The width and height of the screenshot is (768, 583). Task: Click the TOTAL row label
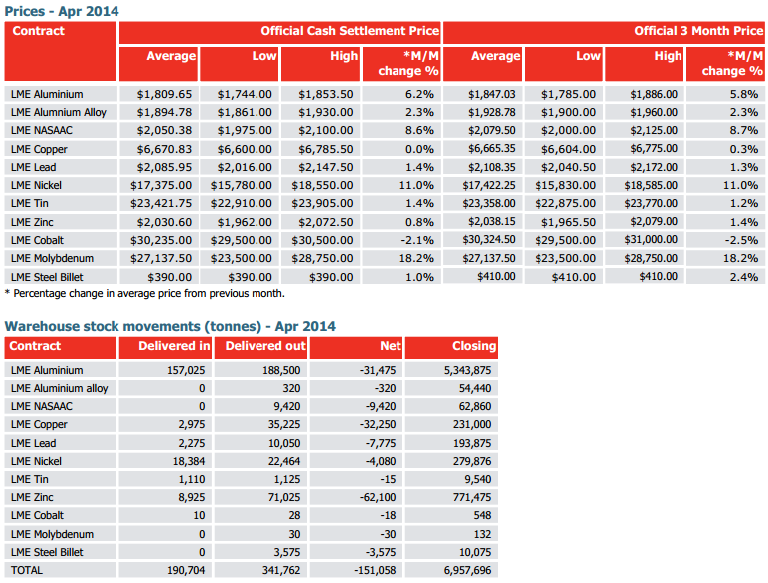click(x=27, y=570)
